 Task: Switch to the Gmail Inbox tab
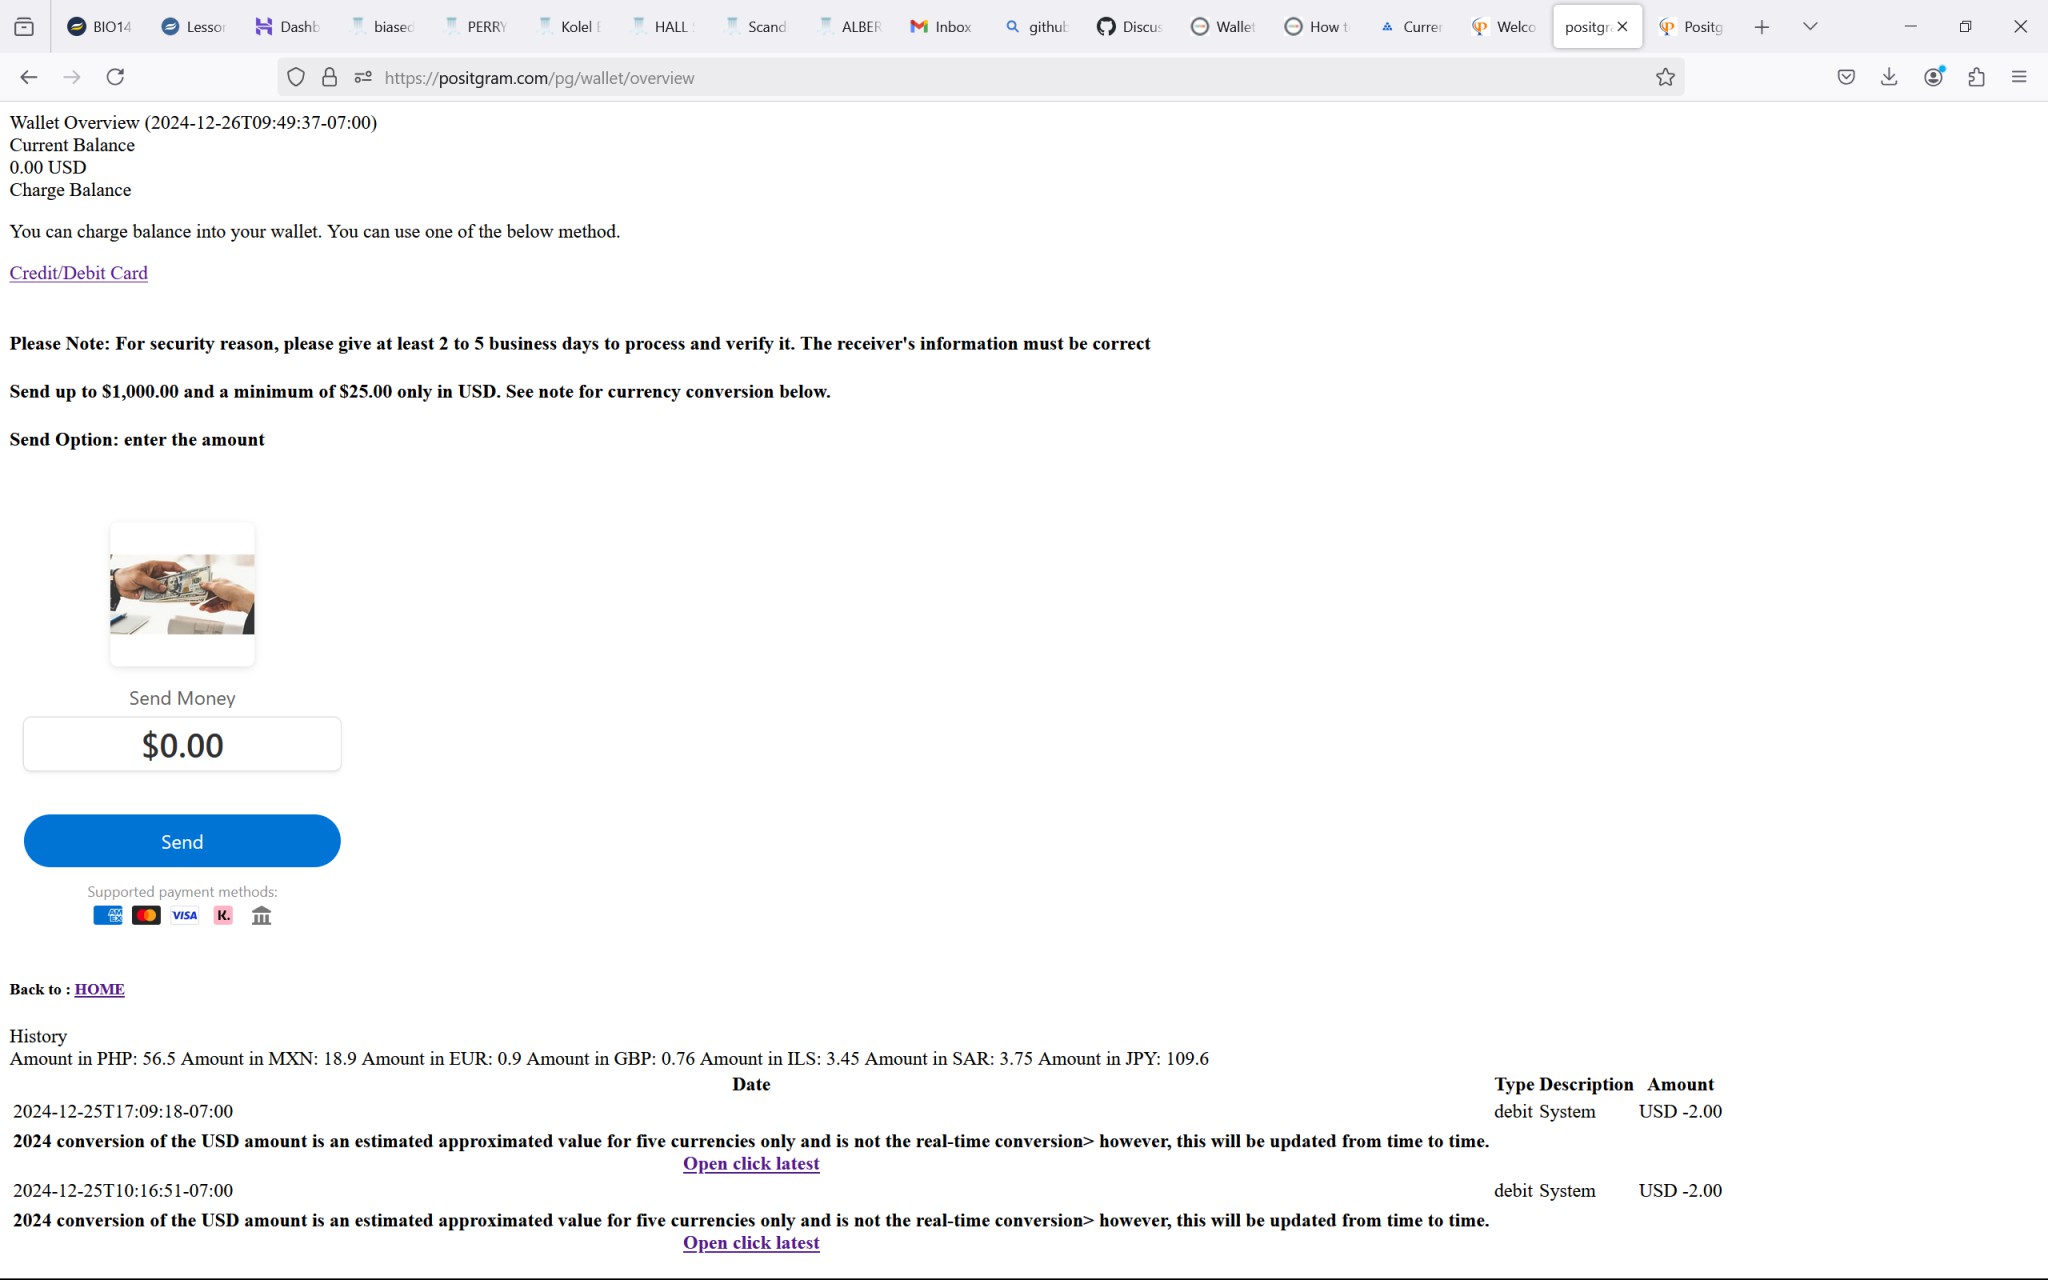click(941, 27)
